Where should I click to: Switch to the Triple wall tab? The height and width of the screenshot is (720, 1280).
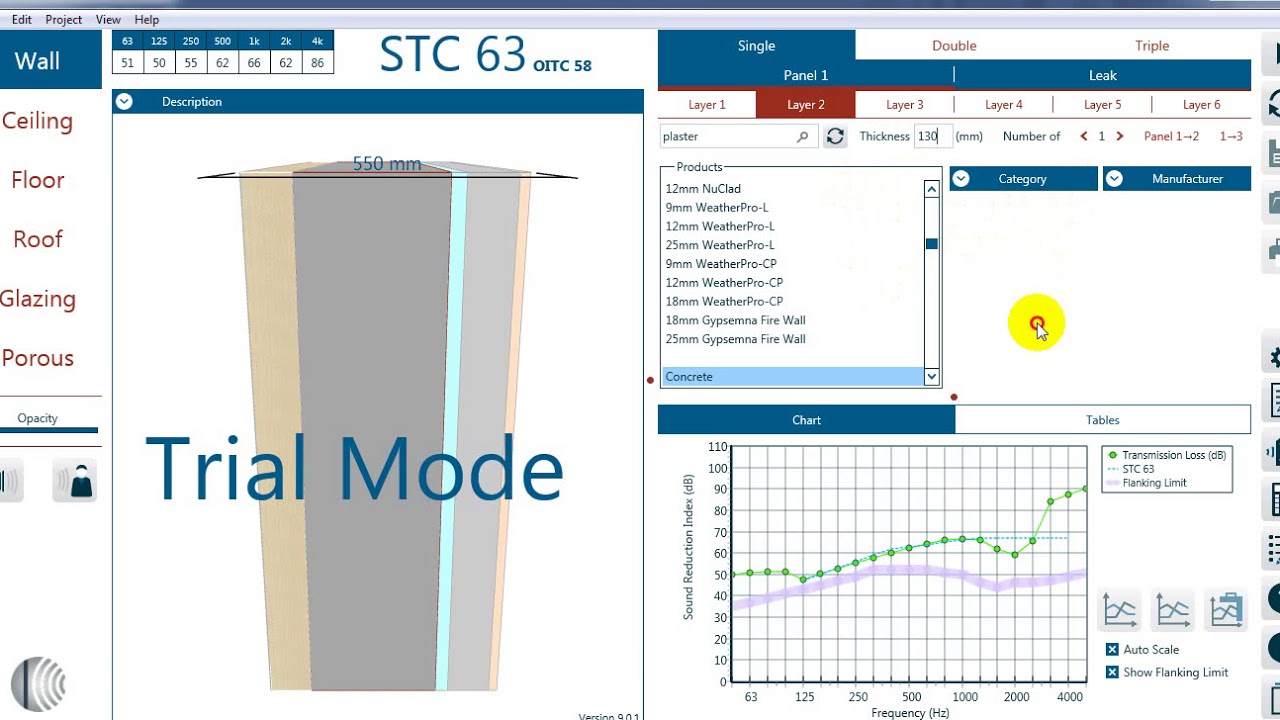tap(1152, 45)
